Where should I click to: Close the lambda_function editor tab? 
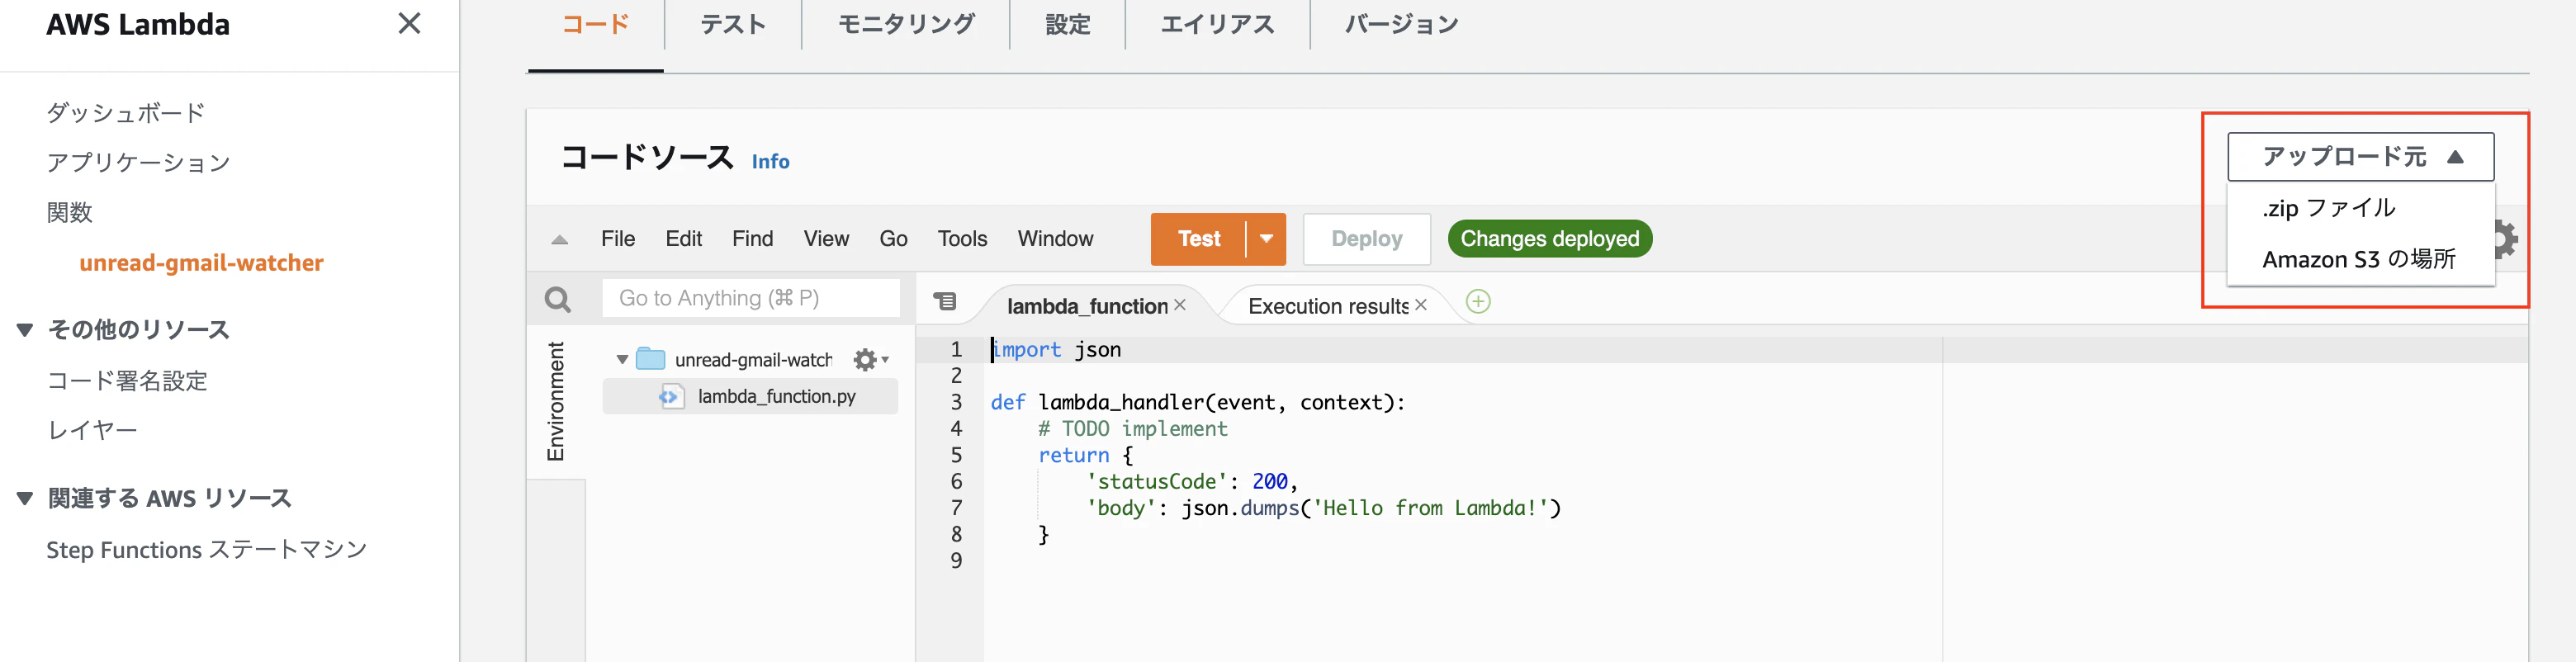(1180, 305)
